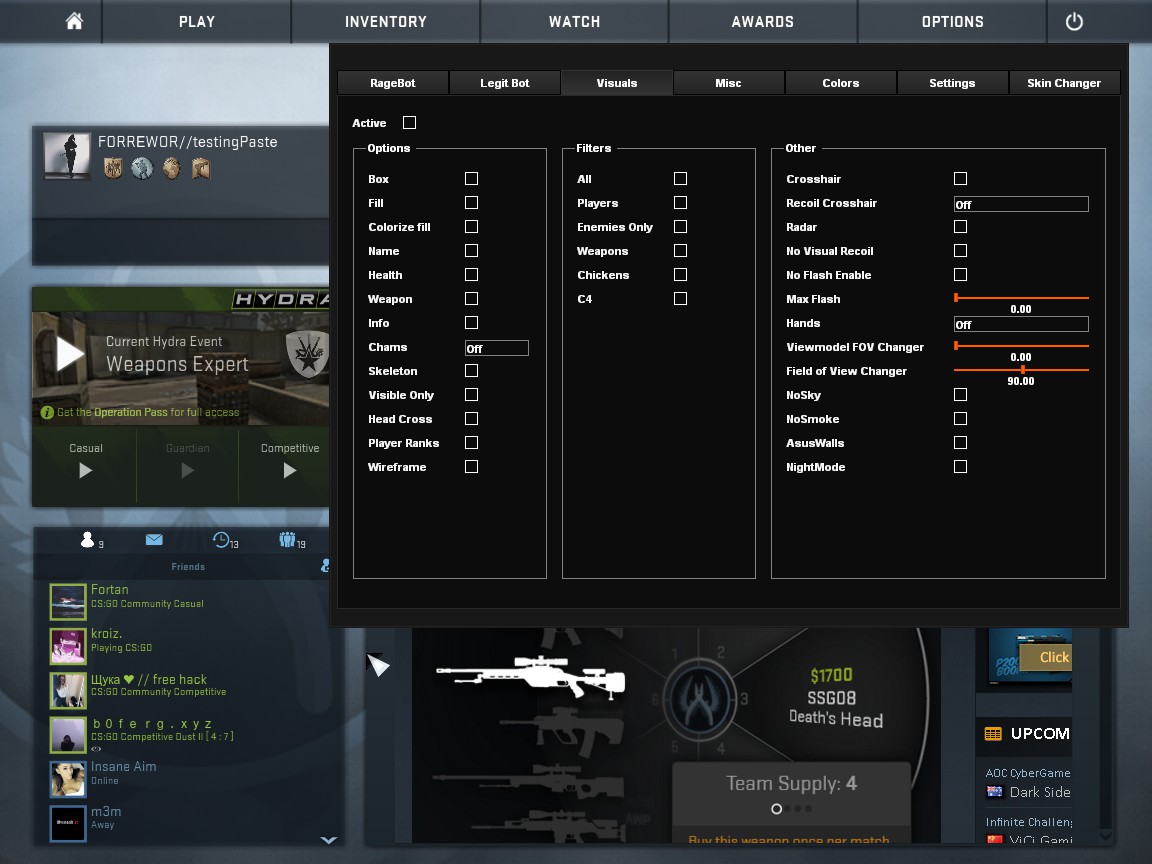Open the AWARDS menu
Viewport: 1152px width, 864px height.
click(x=763, y=21)
